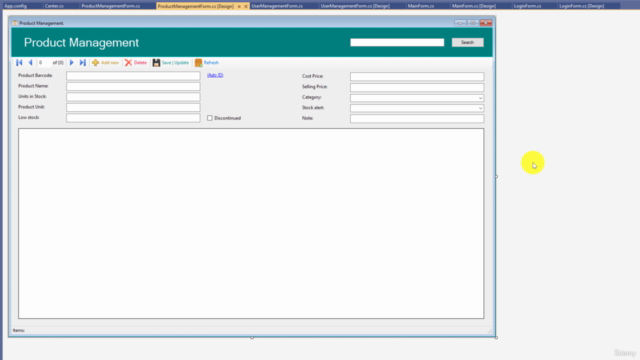640x360 pixels.
Task: Jump to the last record
Action: click(82, 62)
